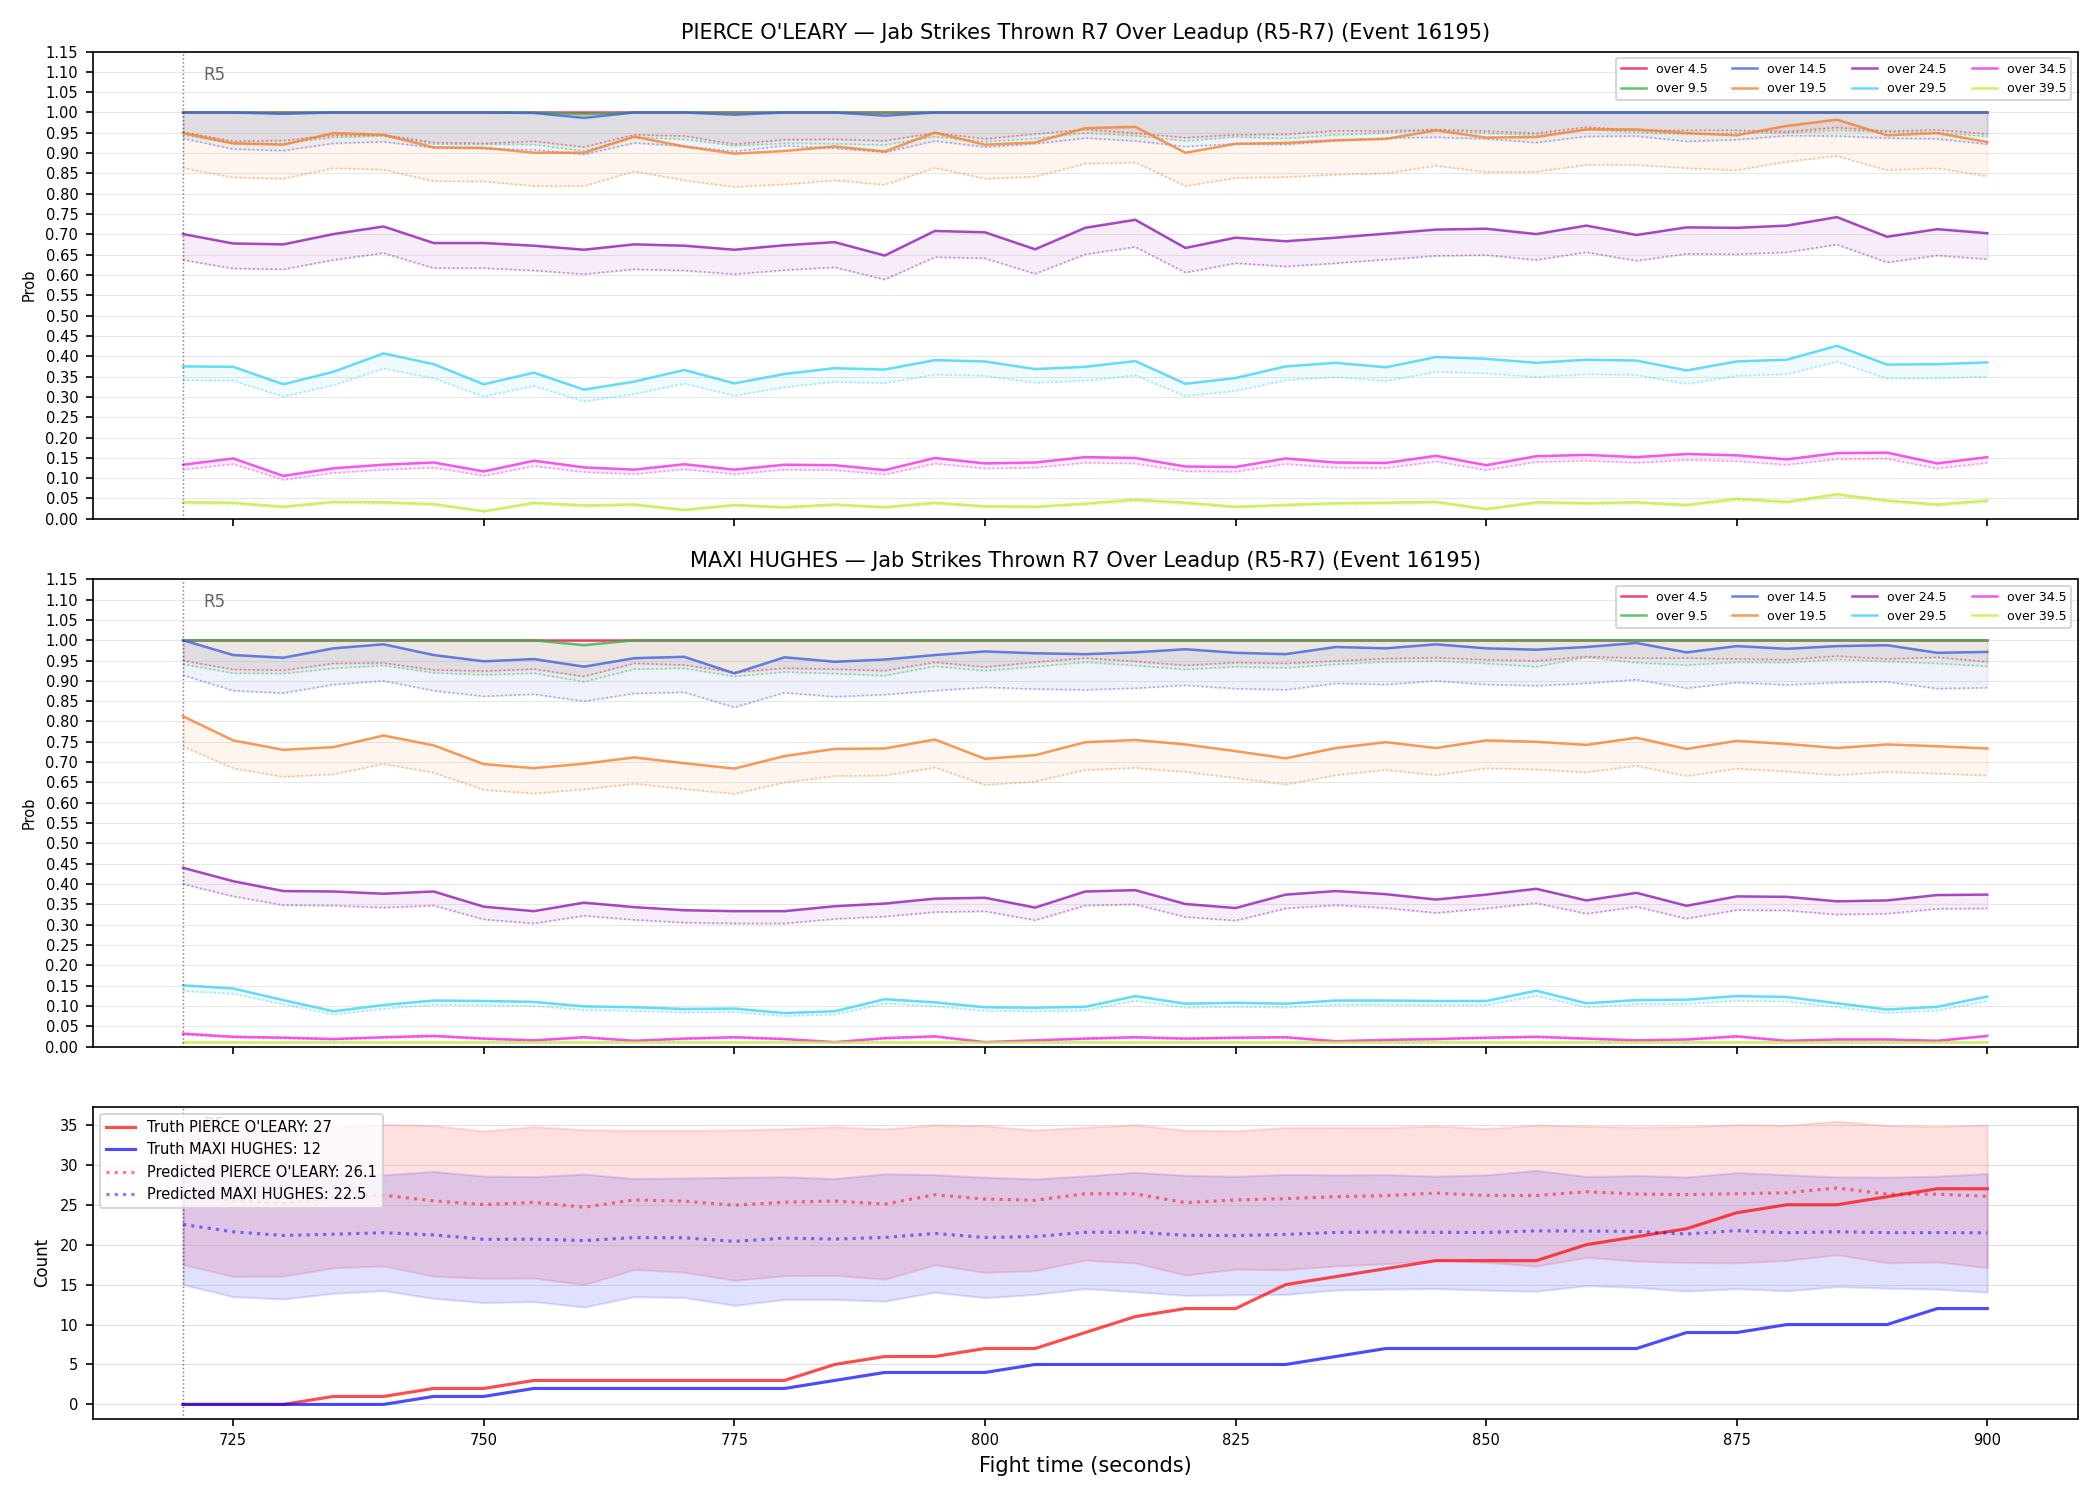The height and width of the screenshot is (1500, 2100).
Task: Click the 35 tick on the Count axis
Action: 69,1125
